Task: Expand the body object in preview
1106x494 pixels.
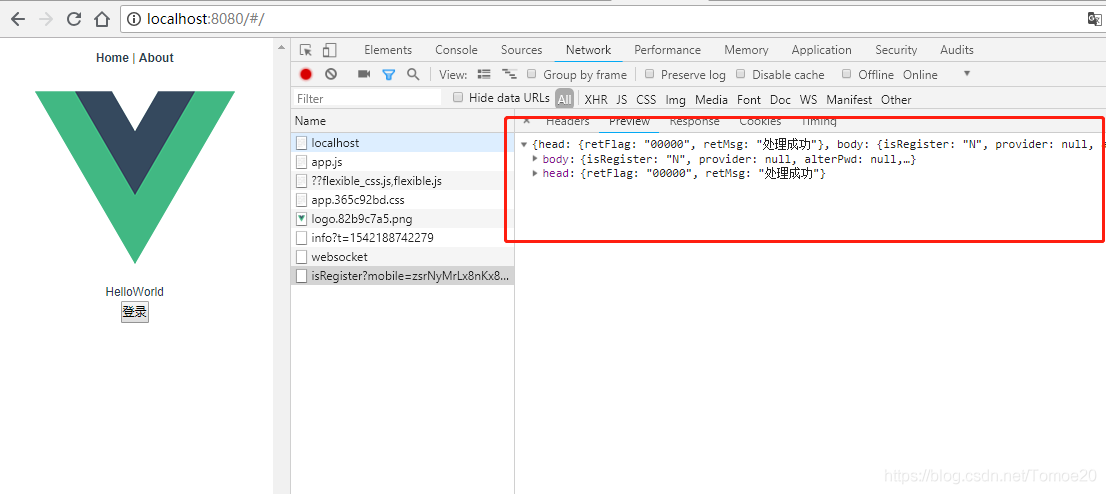Action: [535, 159]
